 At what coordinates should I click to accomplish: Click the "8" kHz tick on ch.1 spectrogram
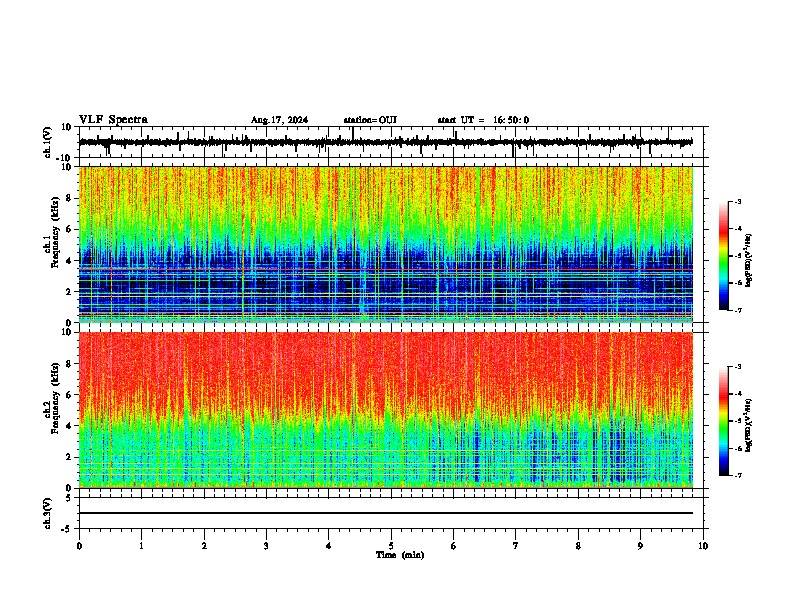coord(69,198)
